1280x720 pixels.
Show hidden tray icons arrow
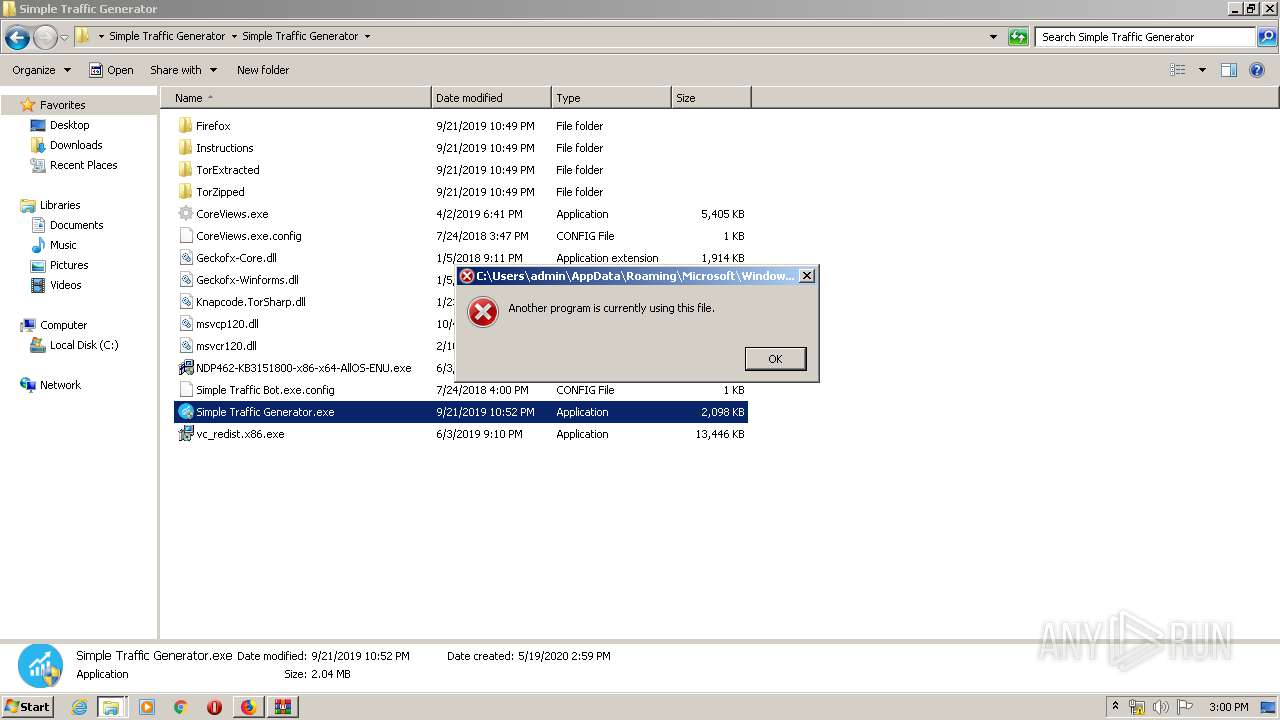[x=1115, y=706]
